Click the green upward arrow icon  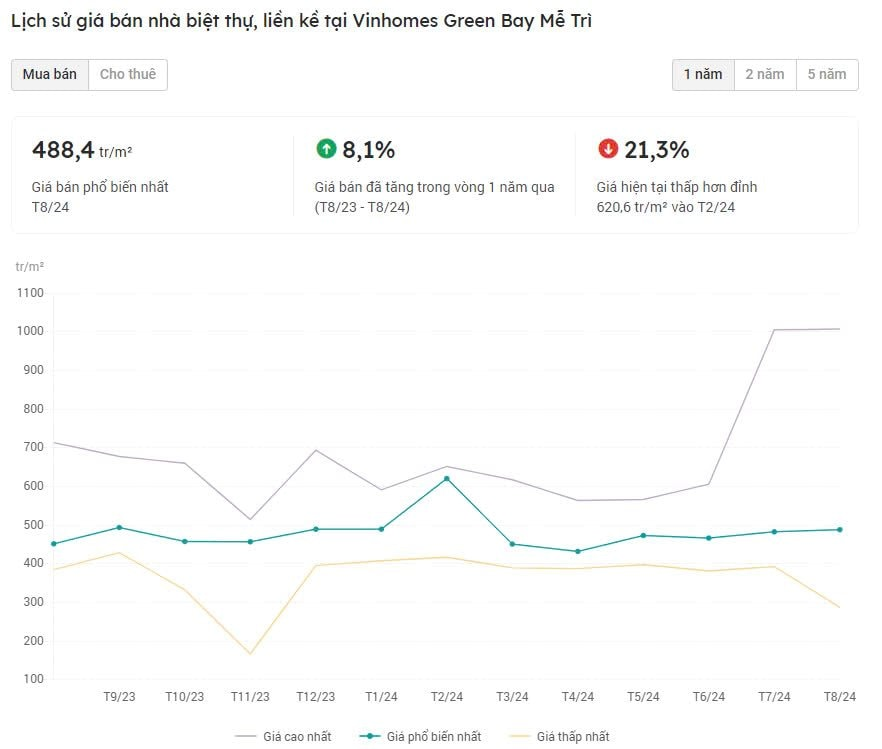[x=326, y=149]
